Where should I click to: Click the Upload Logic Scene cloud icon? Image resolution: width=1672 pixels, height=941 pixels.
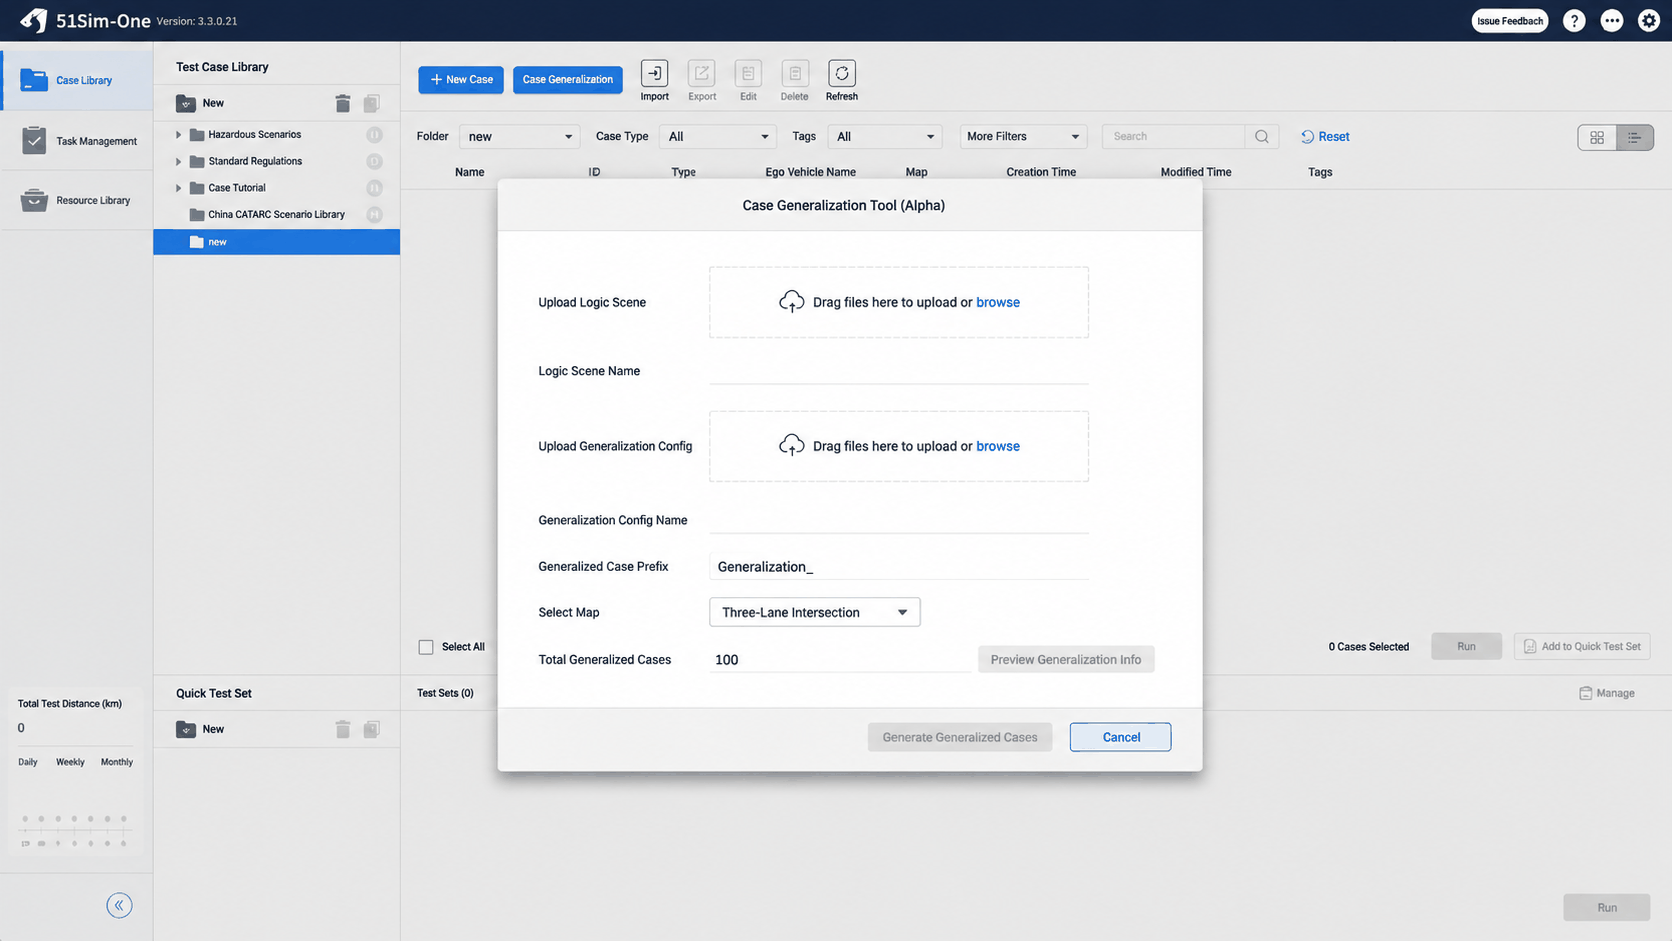(x=791, y=302)
